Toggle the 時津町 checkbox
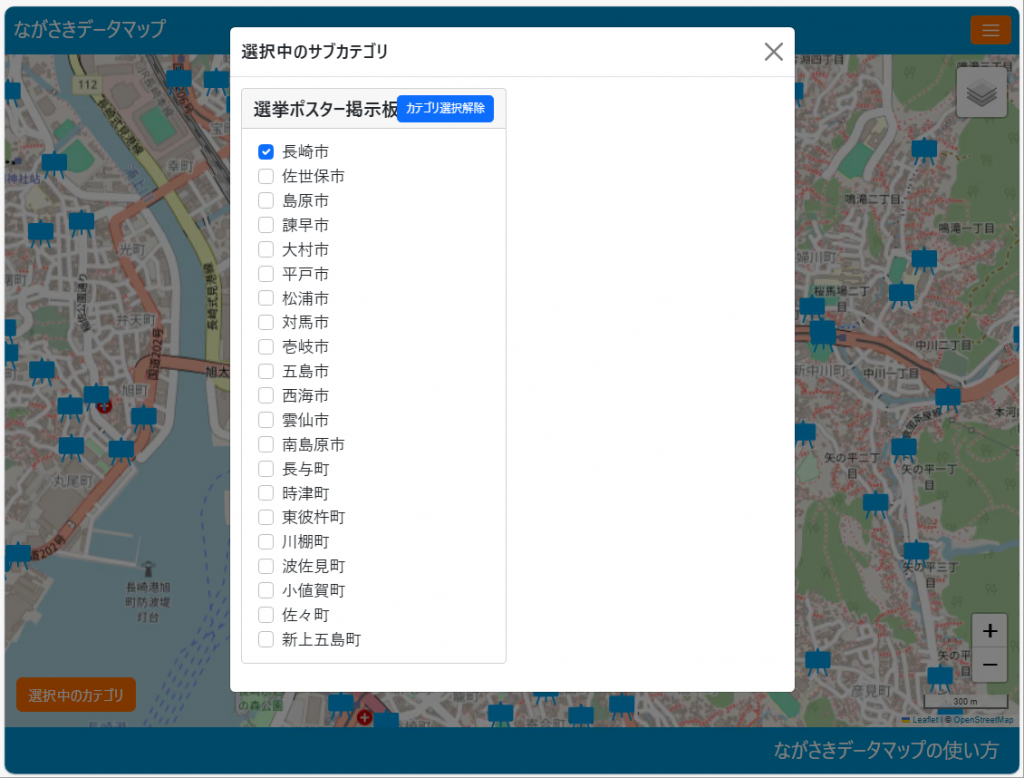Viewport: 1024px width, 778px height. [266, 493]
